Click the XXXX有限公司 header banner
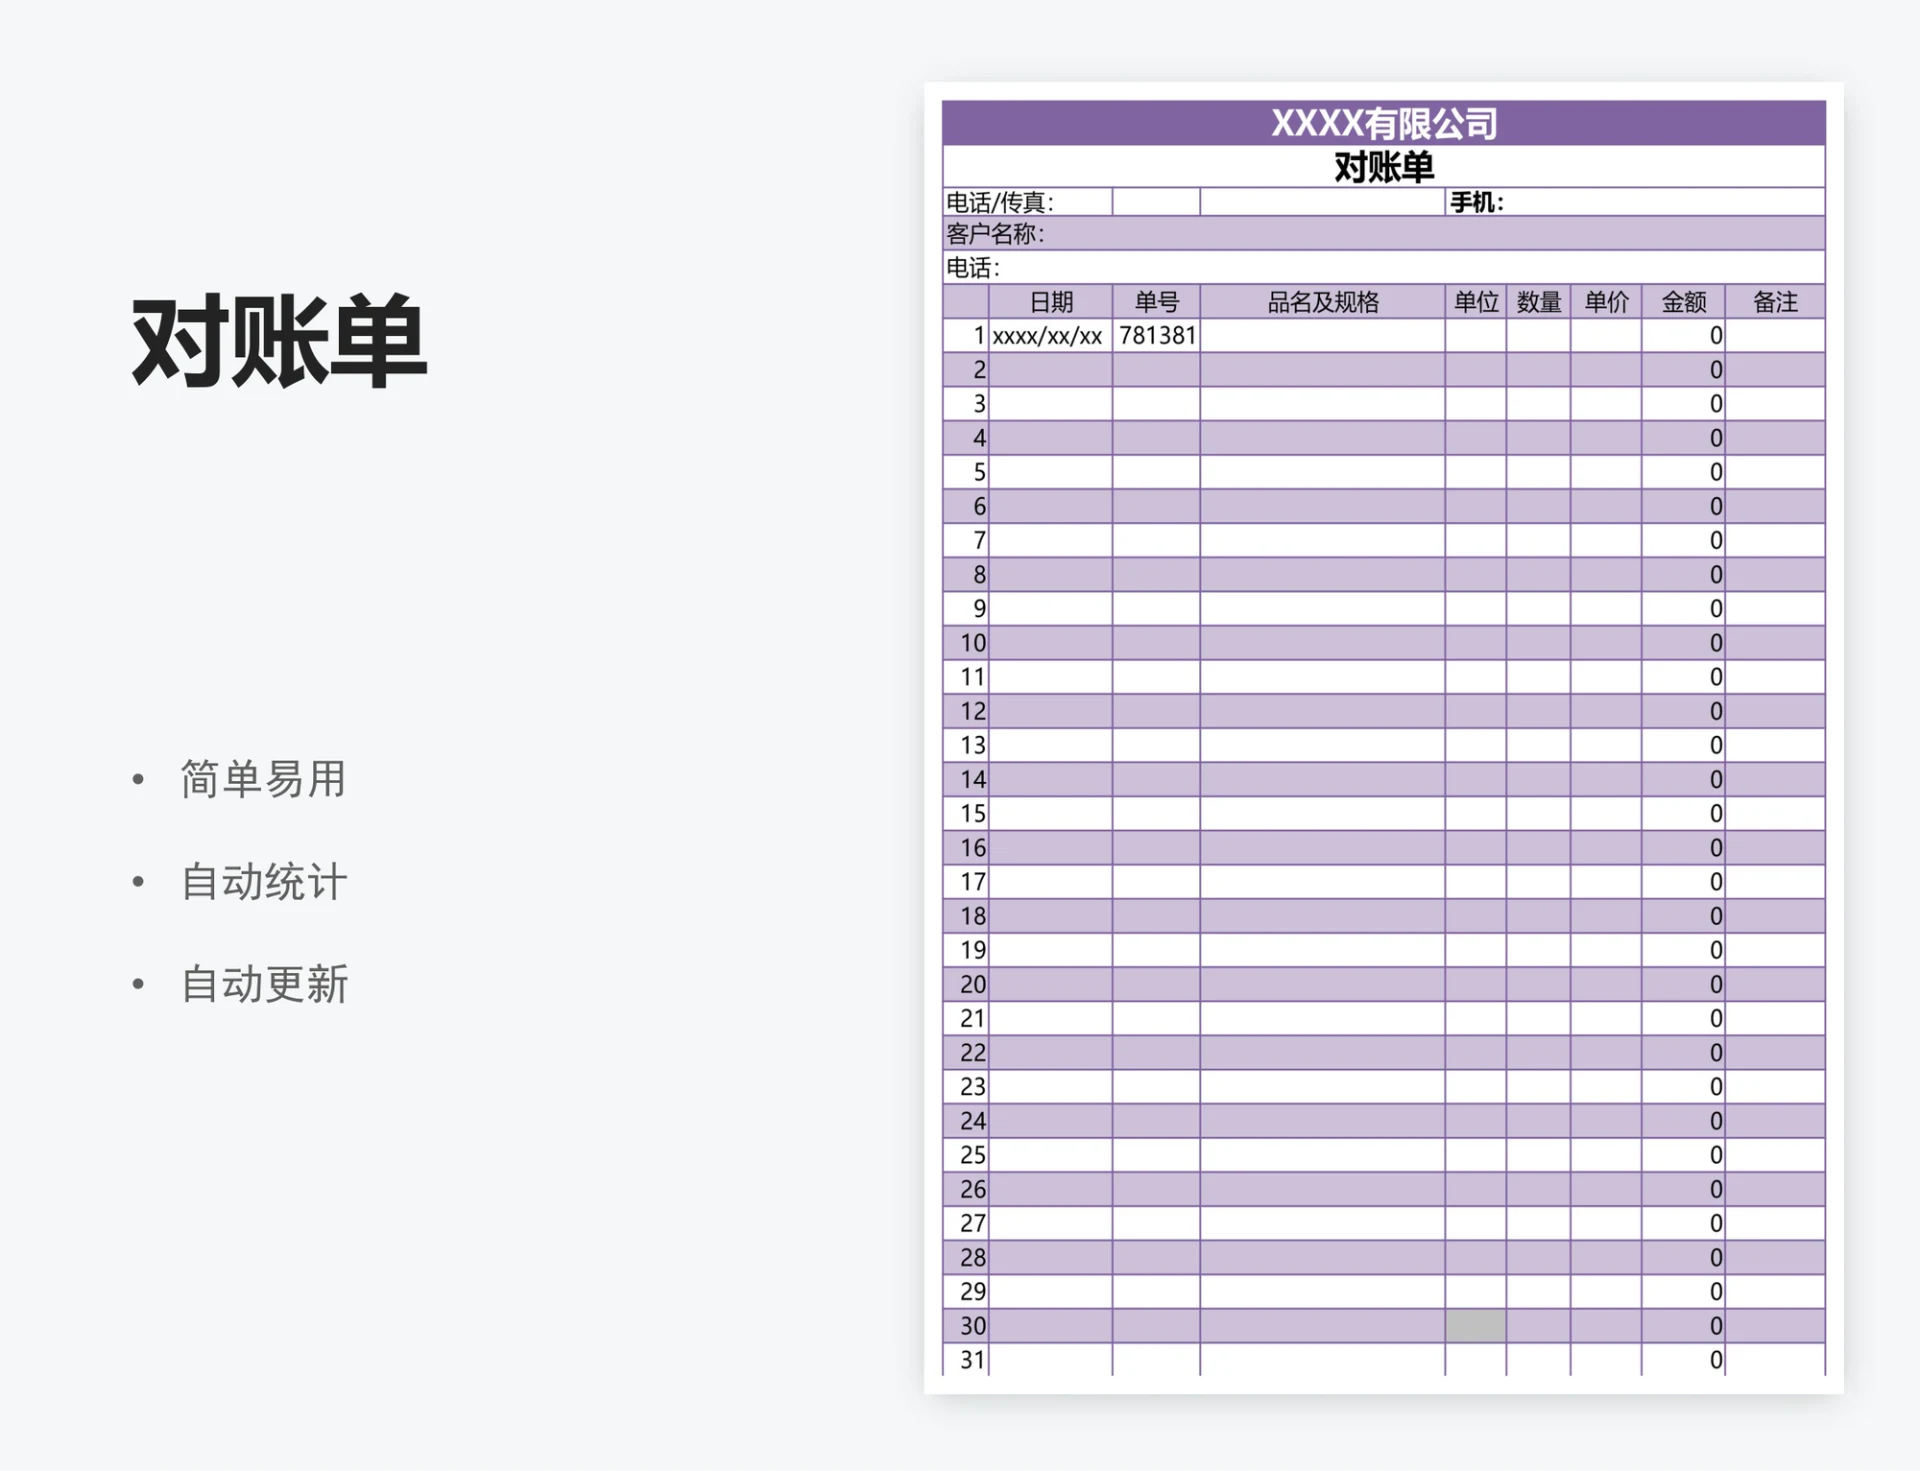This screenshot has height=1471, width=1920. click(x=1386, y=123)
